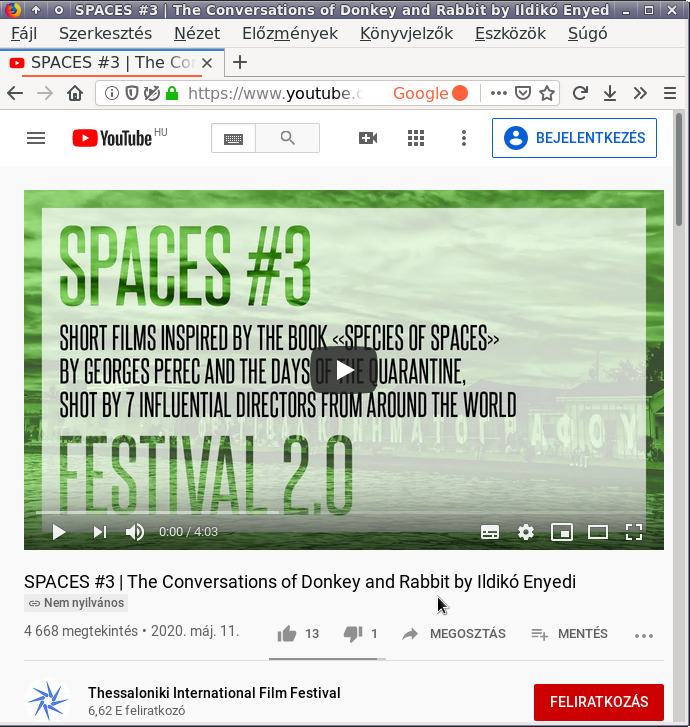
Task: Enter fullscreen mode
Action: pos(633,532)
